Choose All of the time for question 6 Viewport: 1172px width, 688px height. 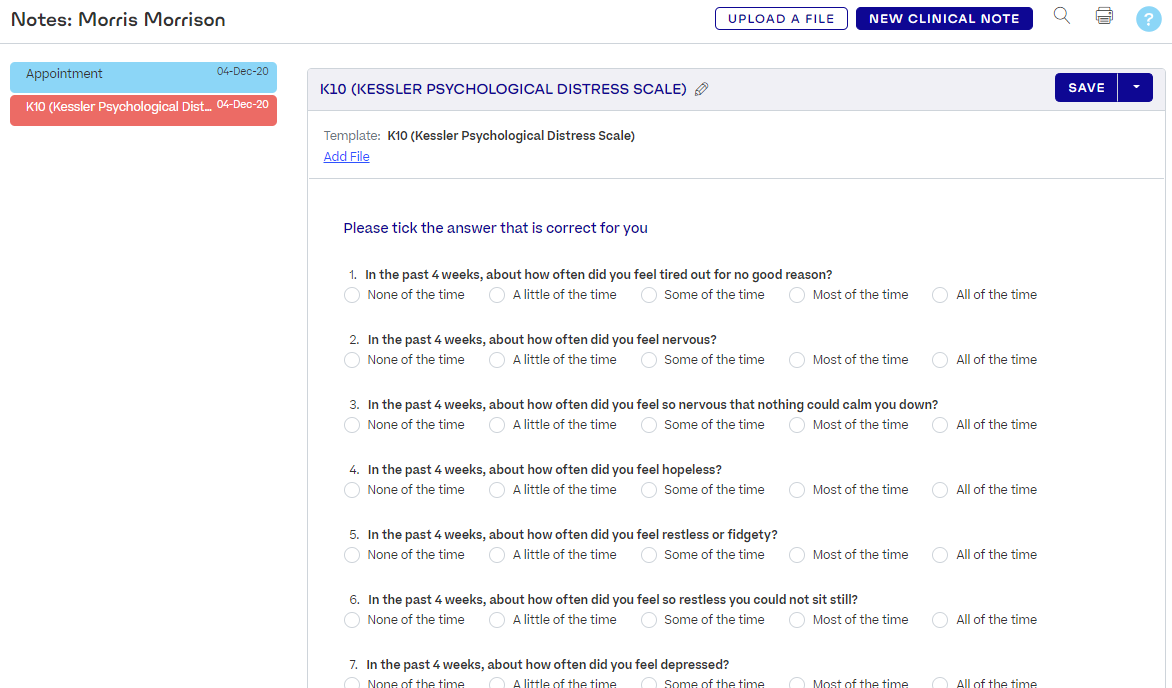[939, 619]
